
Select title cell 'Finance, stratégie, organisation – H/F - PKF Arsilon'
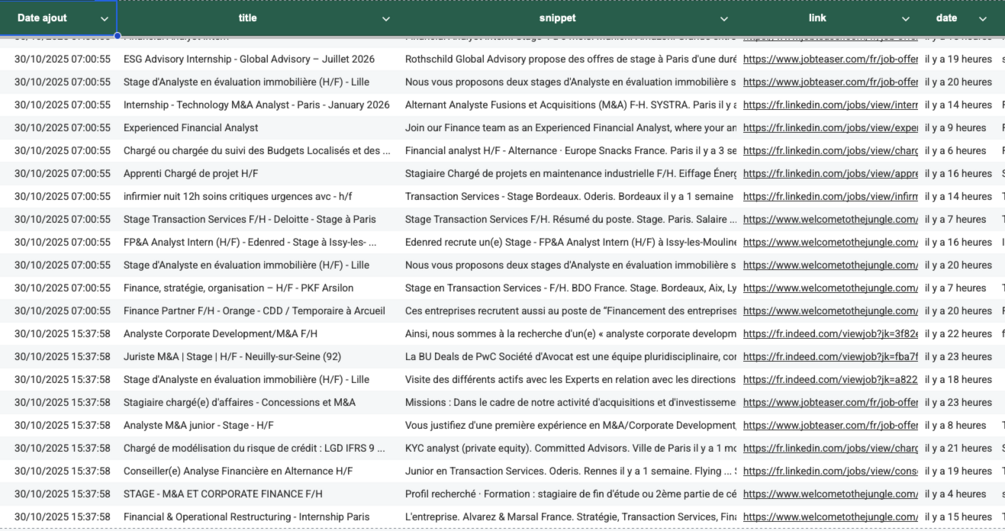click(x=238, y=288)
